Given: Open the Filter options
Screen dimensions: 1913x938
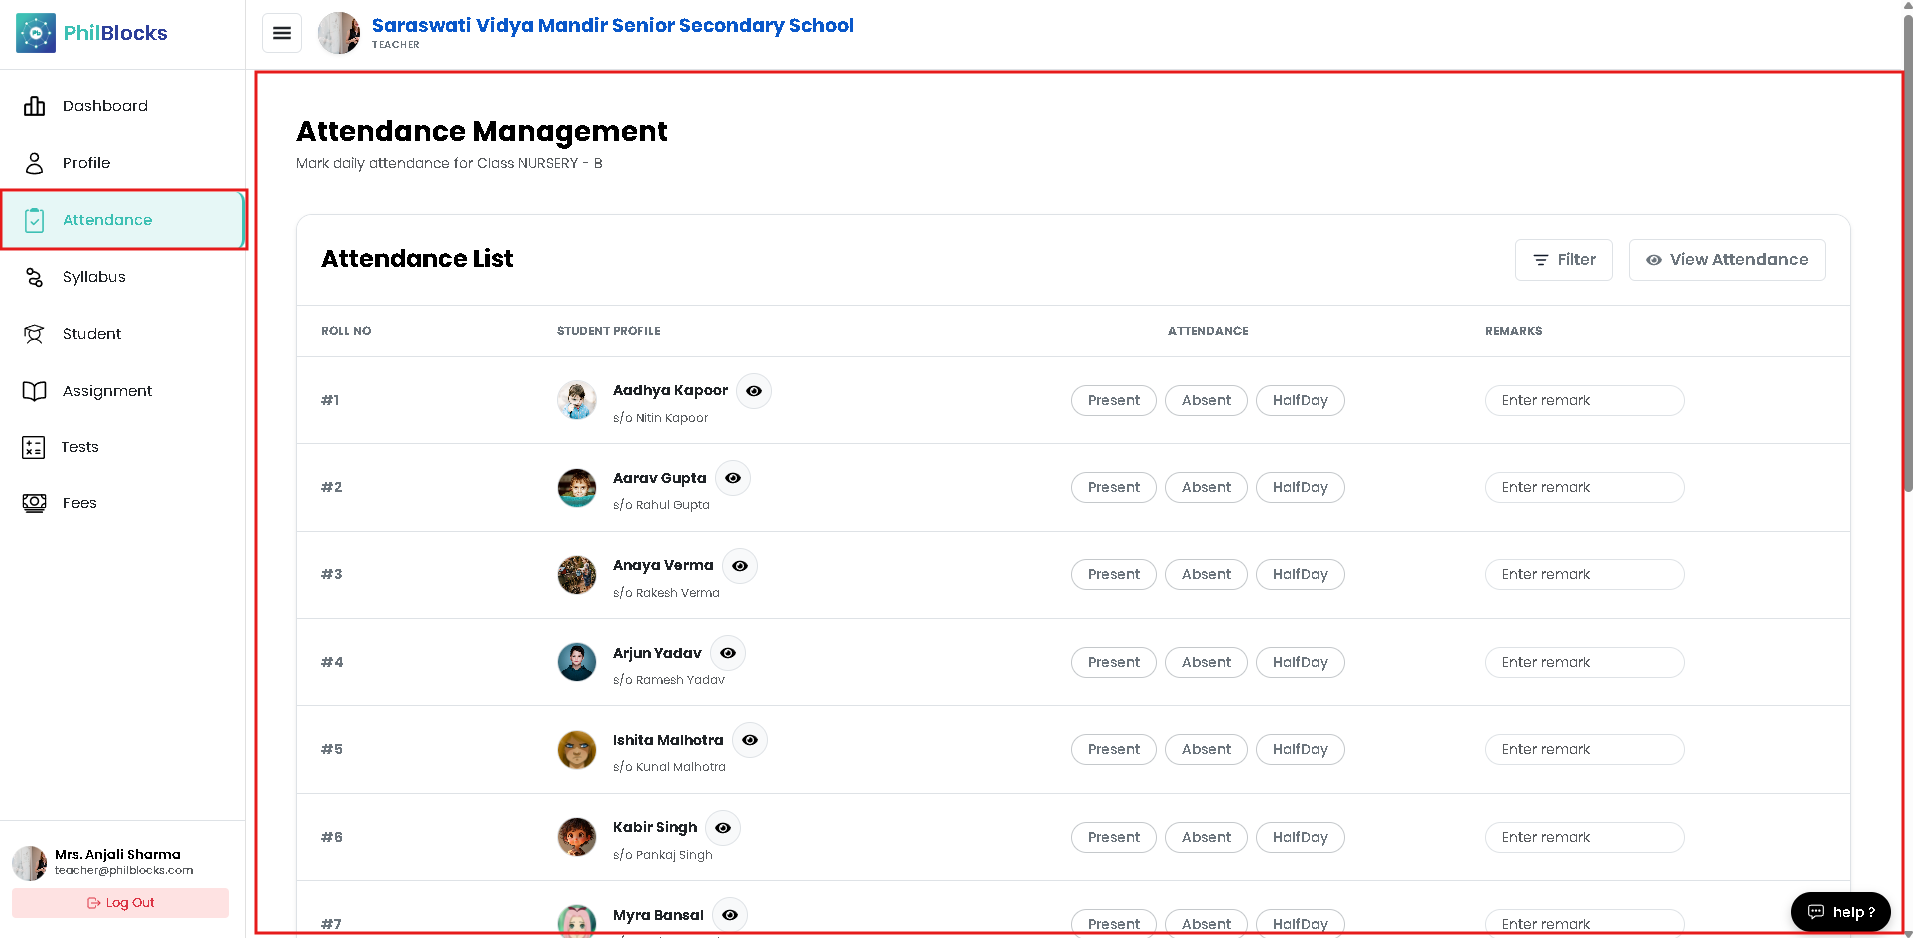Looking at the screenshot, I should pos(1564,260).
